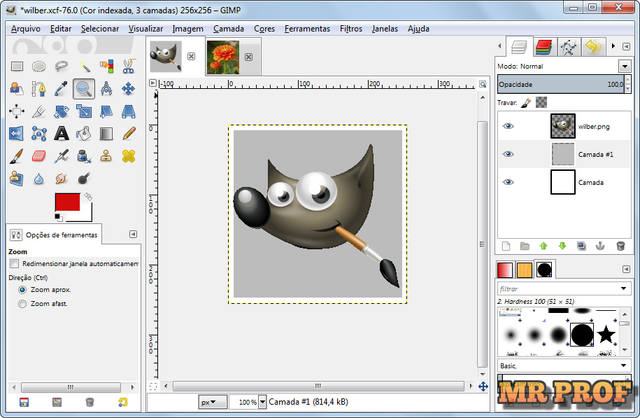Select the Eraser tool
This screenshot has width=640, height=418.
(x=39, y=156)
